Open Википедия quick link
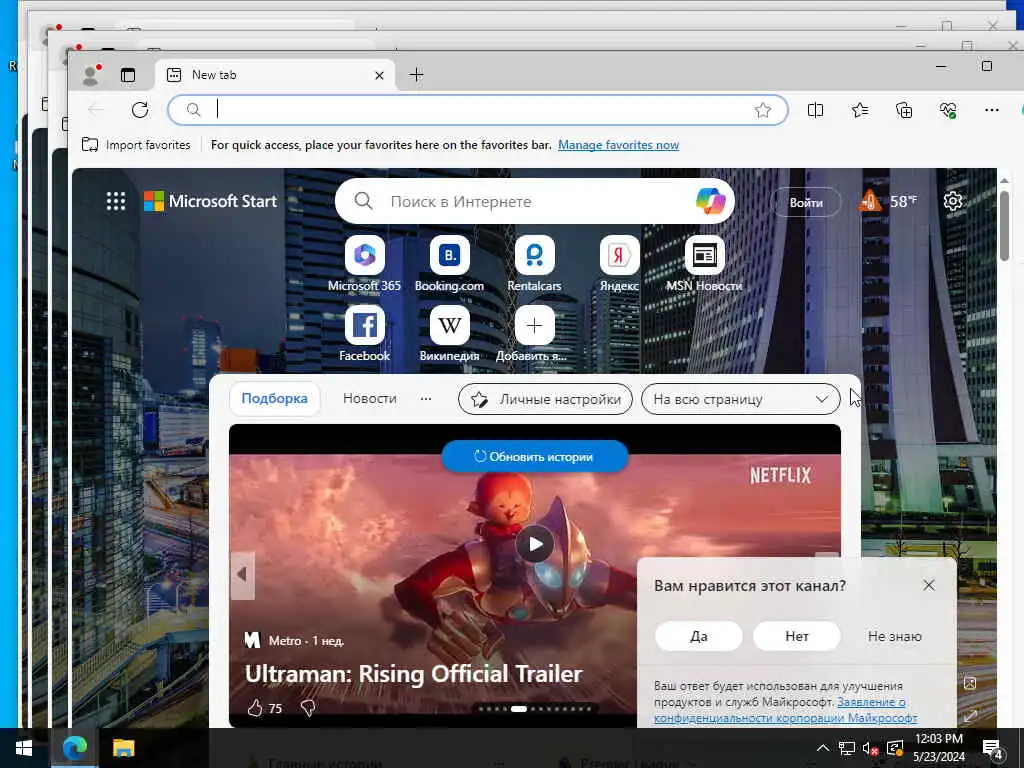Image resolution: width=1024 pixels, height=768 pixels. pyautogui.click(x=449, y=334)
